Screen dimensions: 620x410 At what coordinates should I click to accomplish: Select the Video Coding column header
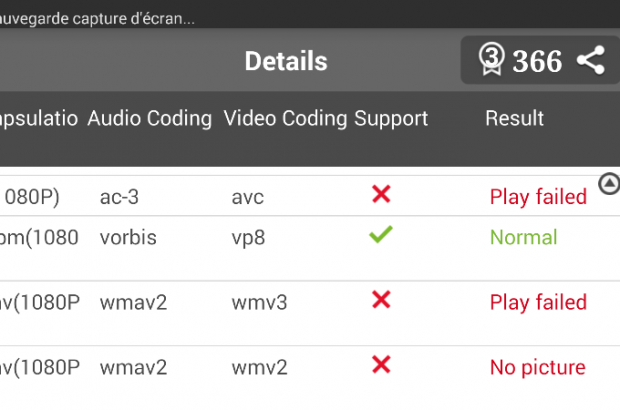click(285, 118)
